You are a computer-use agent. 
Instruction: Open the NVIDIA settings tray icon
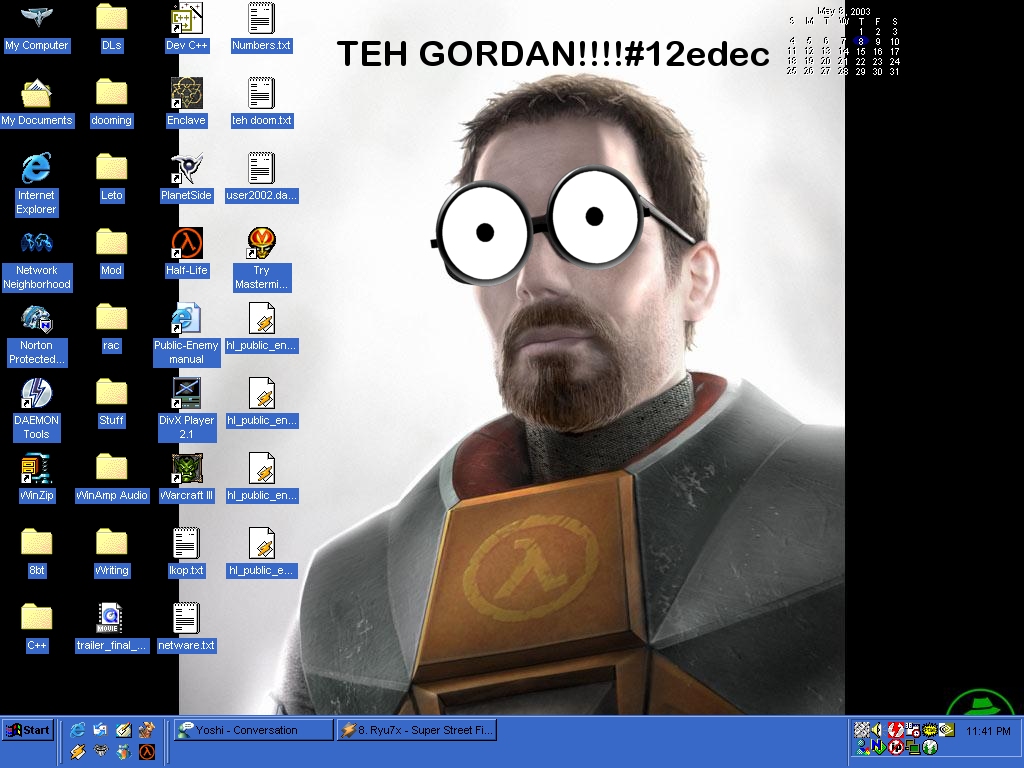coord(947,729)
